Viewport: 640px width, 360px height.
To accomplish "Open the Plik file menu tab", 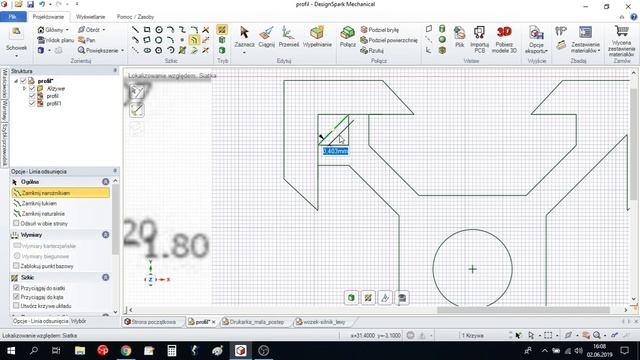I will [x=13, y=17].
